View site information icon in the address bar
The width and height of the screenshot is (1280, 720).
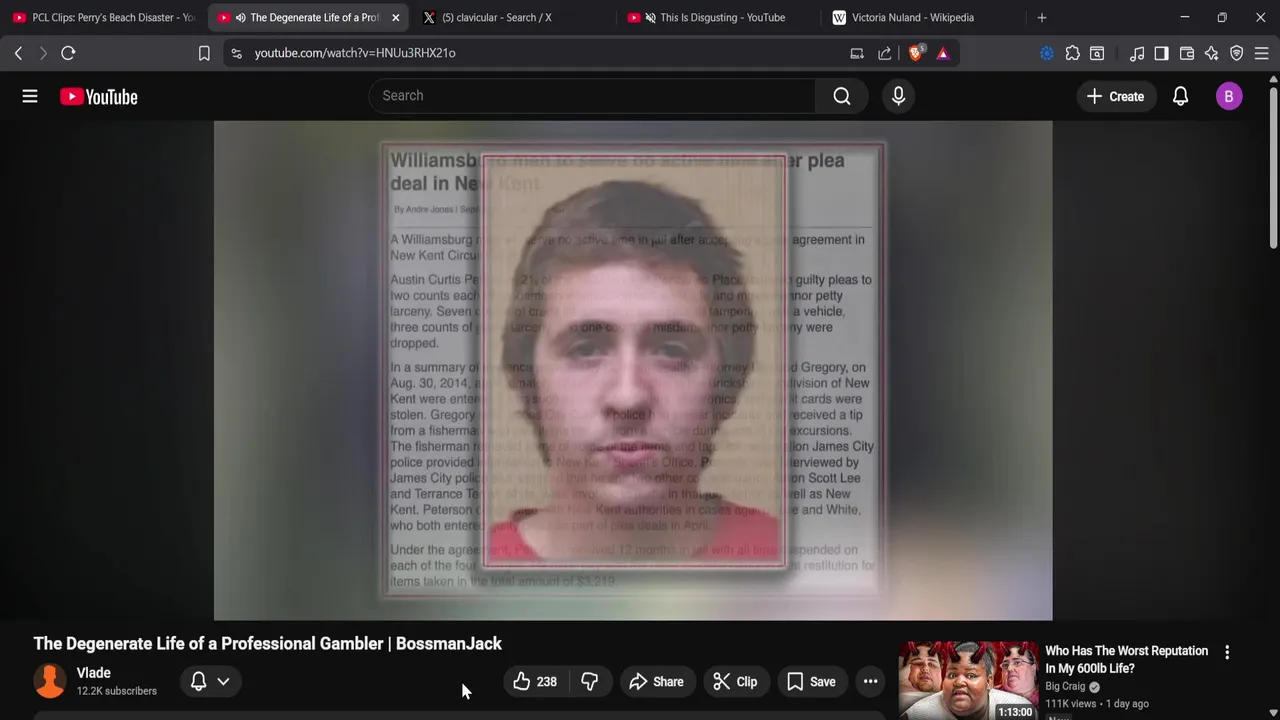tap(236, 53)
